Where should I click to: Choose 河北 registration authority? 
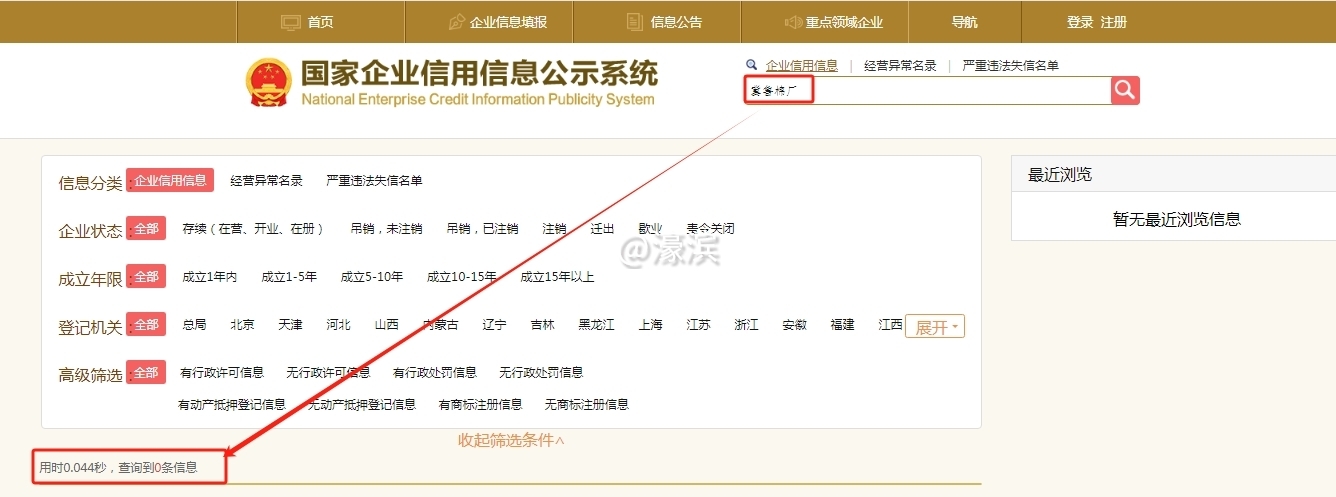(x=338, y=325)
